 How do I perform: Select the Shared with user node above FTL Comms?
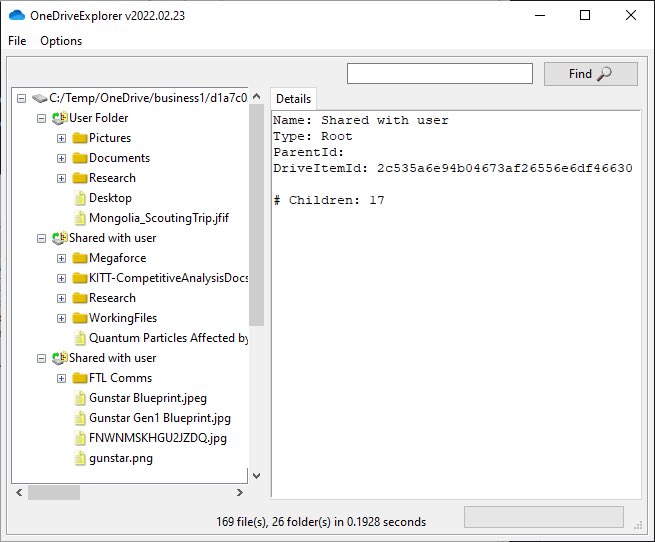112,358
